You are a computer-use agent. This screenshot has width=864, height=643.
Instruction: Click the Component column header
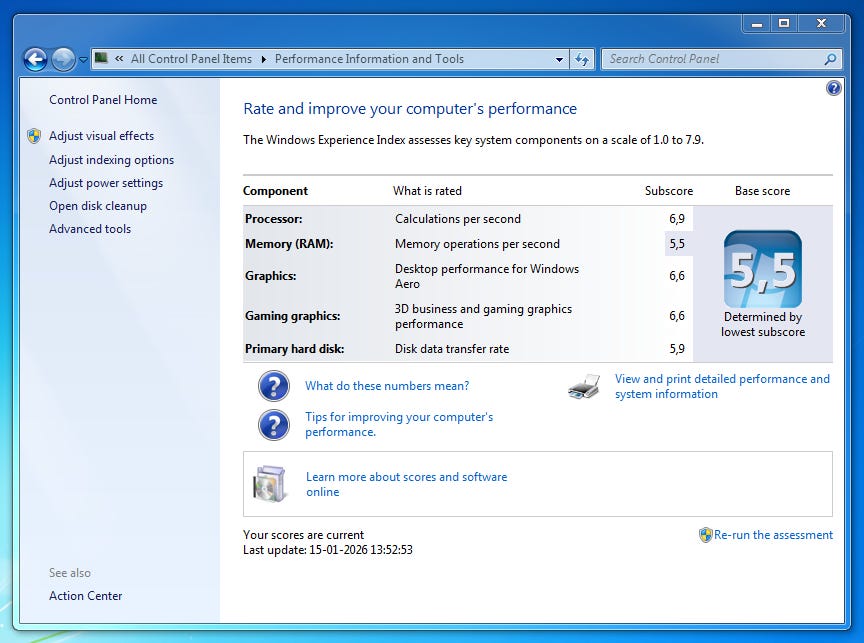[x=276, y=191]
